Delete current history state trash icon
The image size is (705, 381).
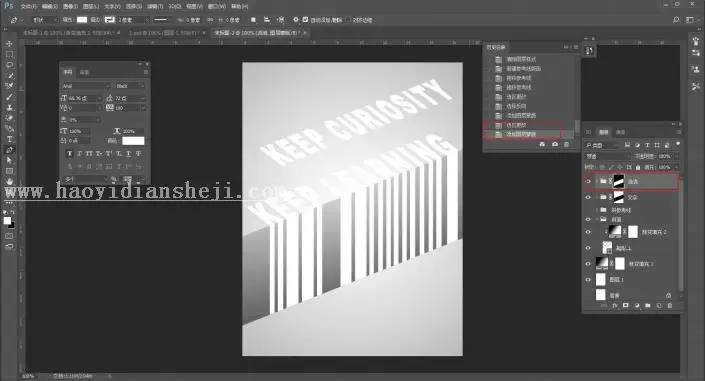click(x=567, y=144)
